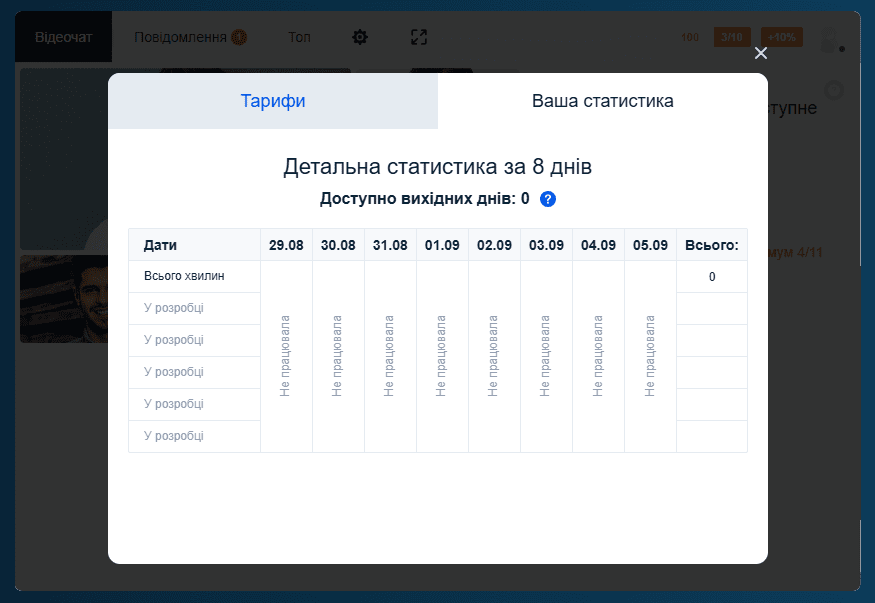Close the statistics dialog with the X

[761, 53]
